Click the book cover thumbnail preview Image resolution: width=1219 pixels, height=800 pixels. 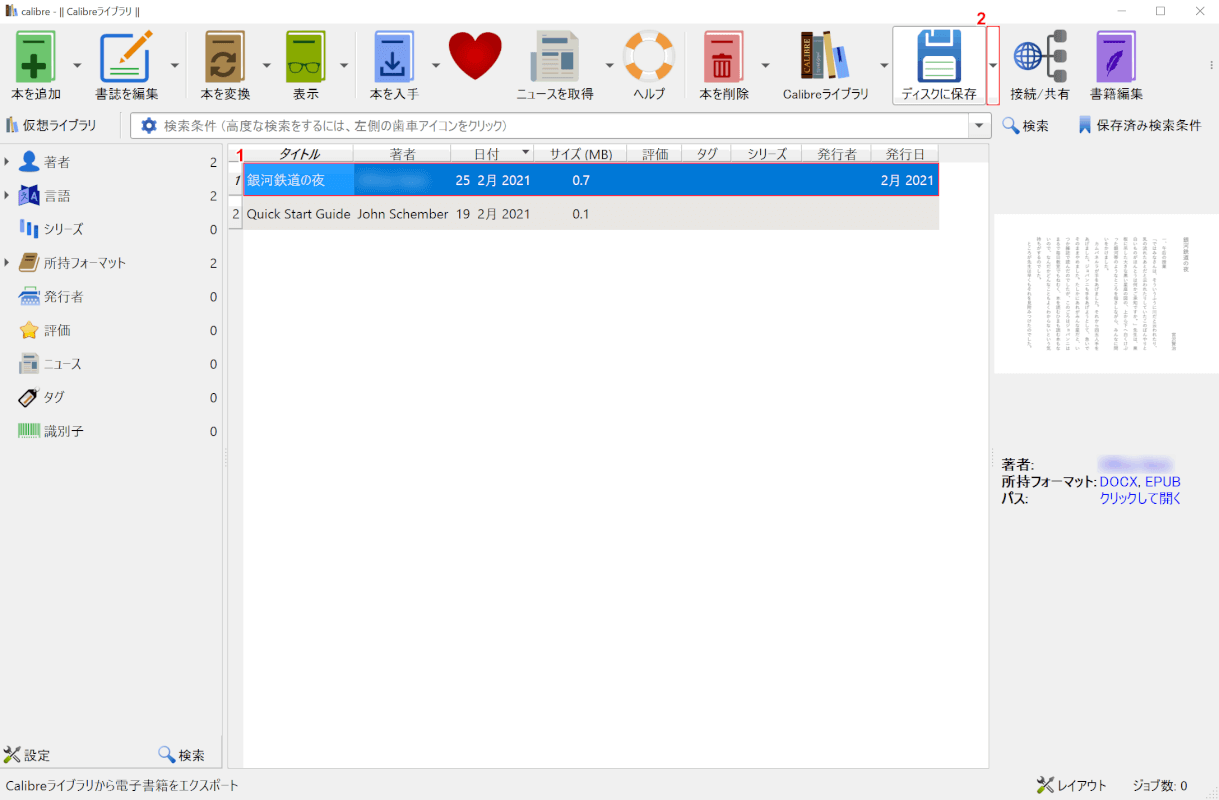1105,292
